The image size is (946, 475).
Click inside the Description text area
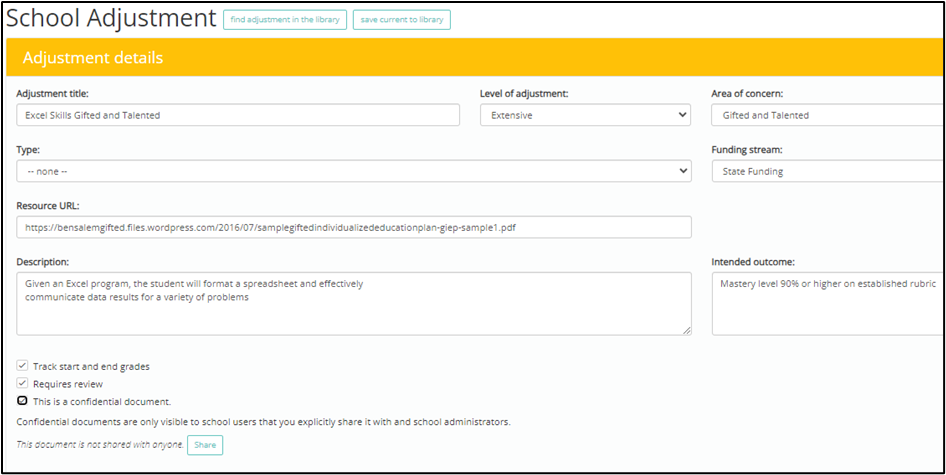(354, 304)
